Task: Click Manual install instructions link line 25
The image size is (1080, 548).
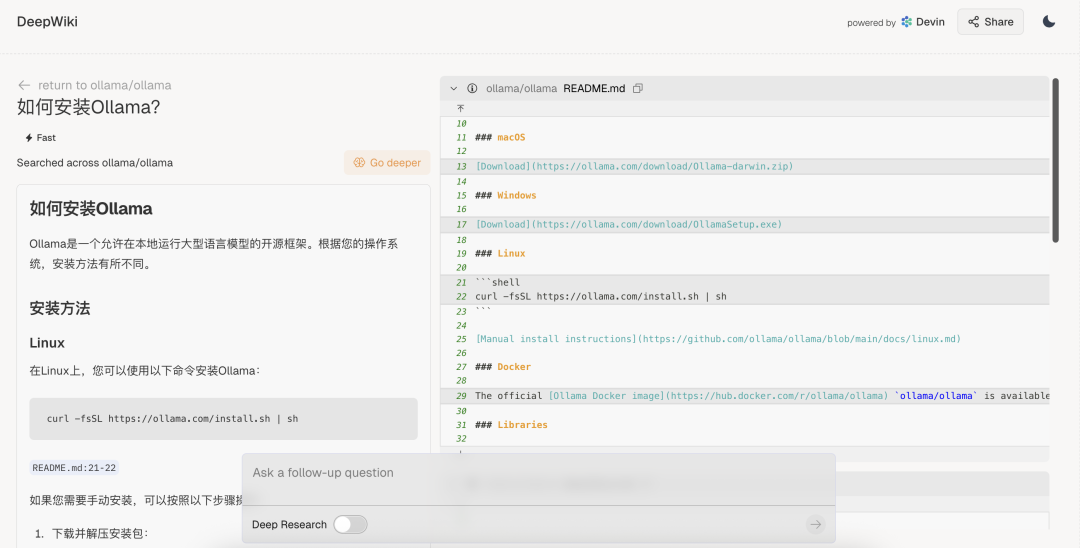Action: 718,339
